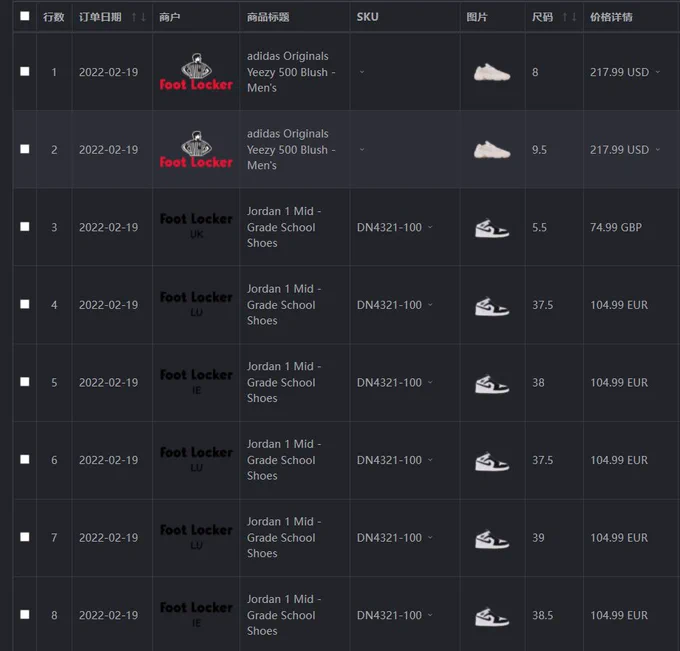Screen dimensions: 680x651
Task: Open Jordan 1 Mid shoe image in row 5
Action: click(492, 384)
